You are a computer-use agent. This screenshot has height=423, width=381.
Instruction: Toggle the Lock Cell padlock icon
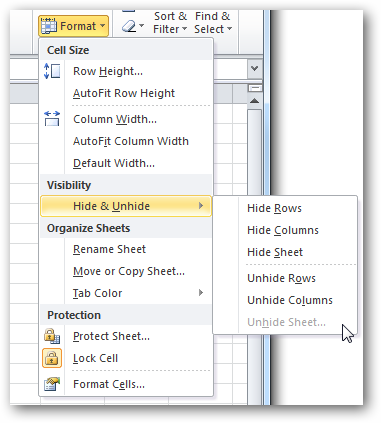(52, 358)
